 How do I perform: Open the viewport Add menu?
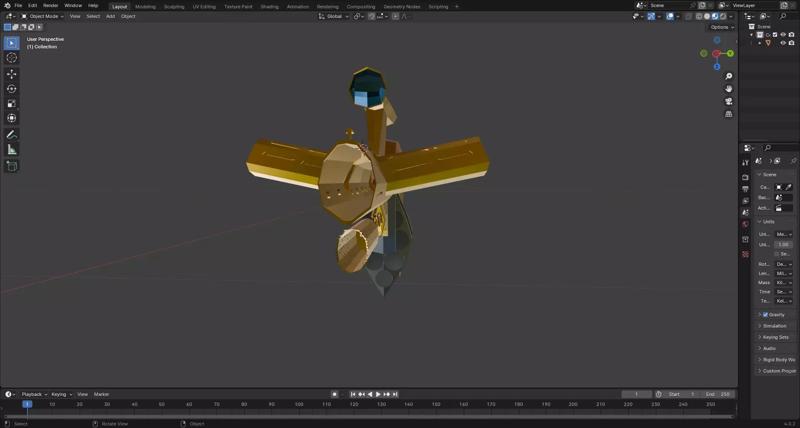pyautogui.click(x=110, y=16)
